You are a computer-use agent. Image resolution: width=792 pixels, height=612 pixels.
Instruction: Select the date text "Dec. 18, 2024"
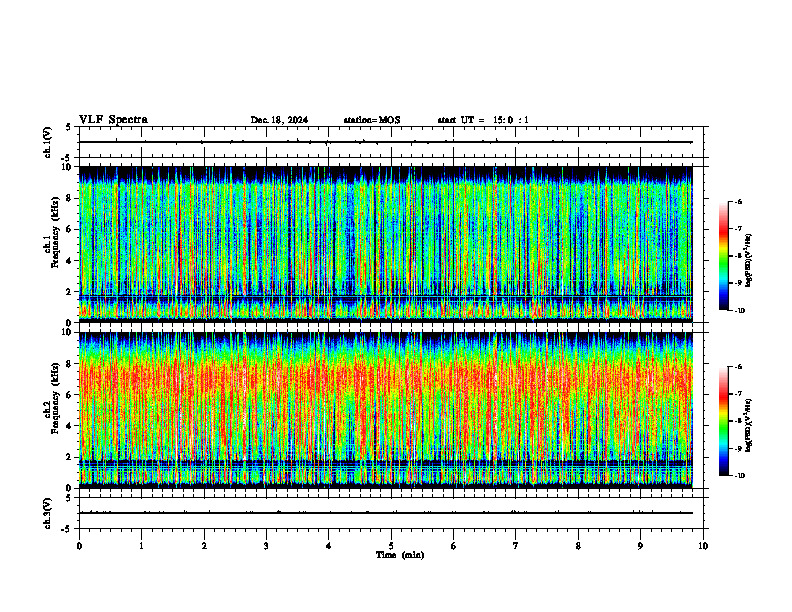[279, 120]
